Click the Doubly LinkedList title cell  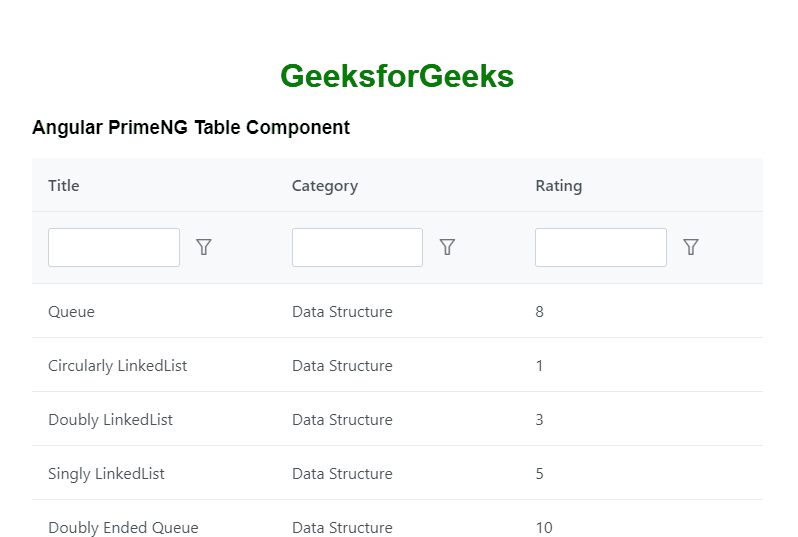click(110, 420)
